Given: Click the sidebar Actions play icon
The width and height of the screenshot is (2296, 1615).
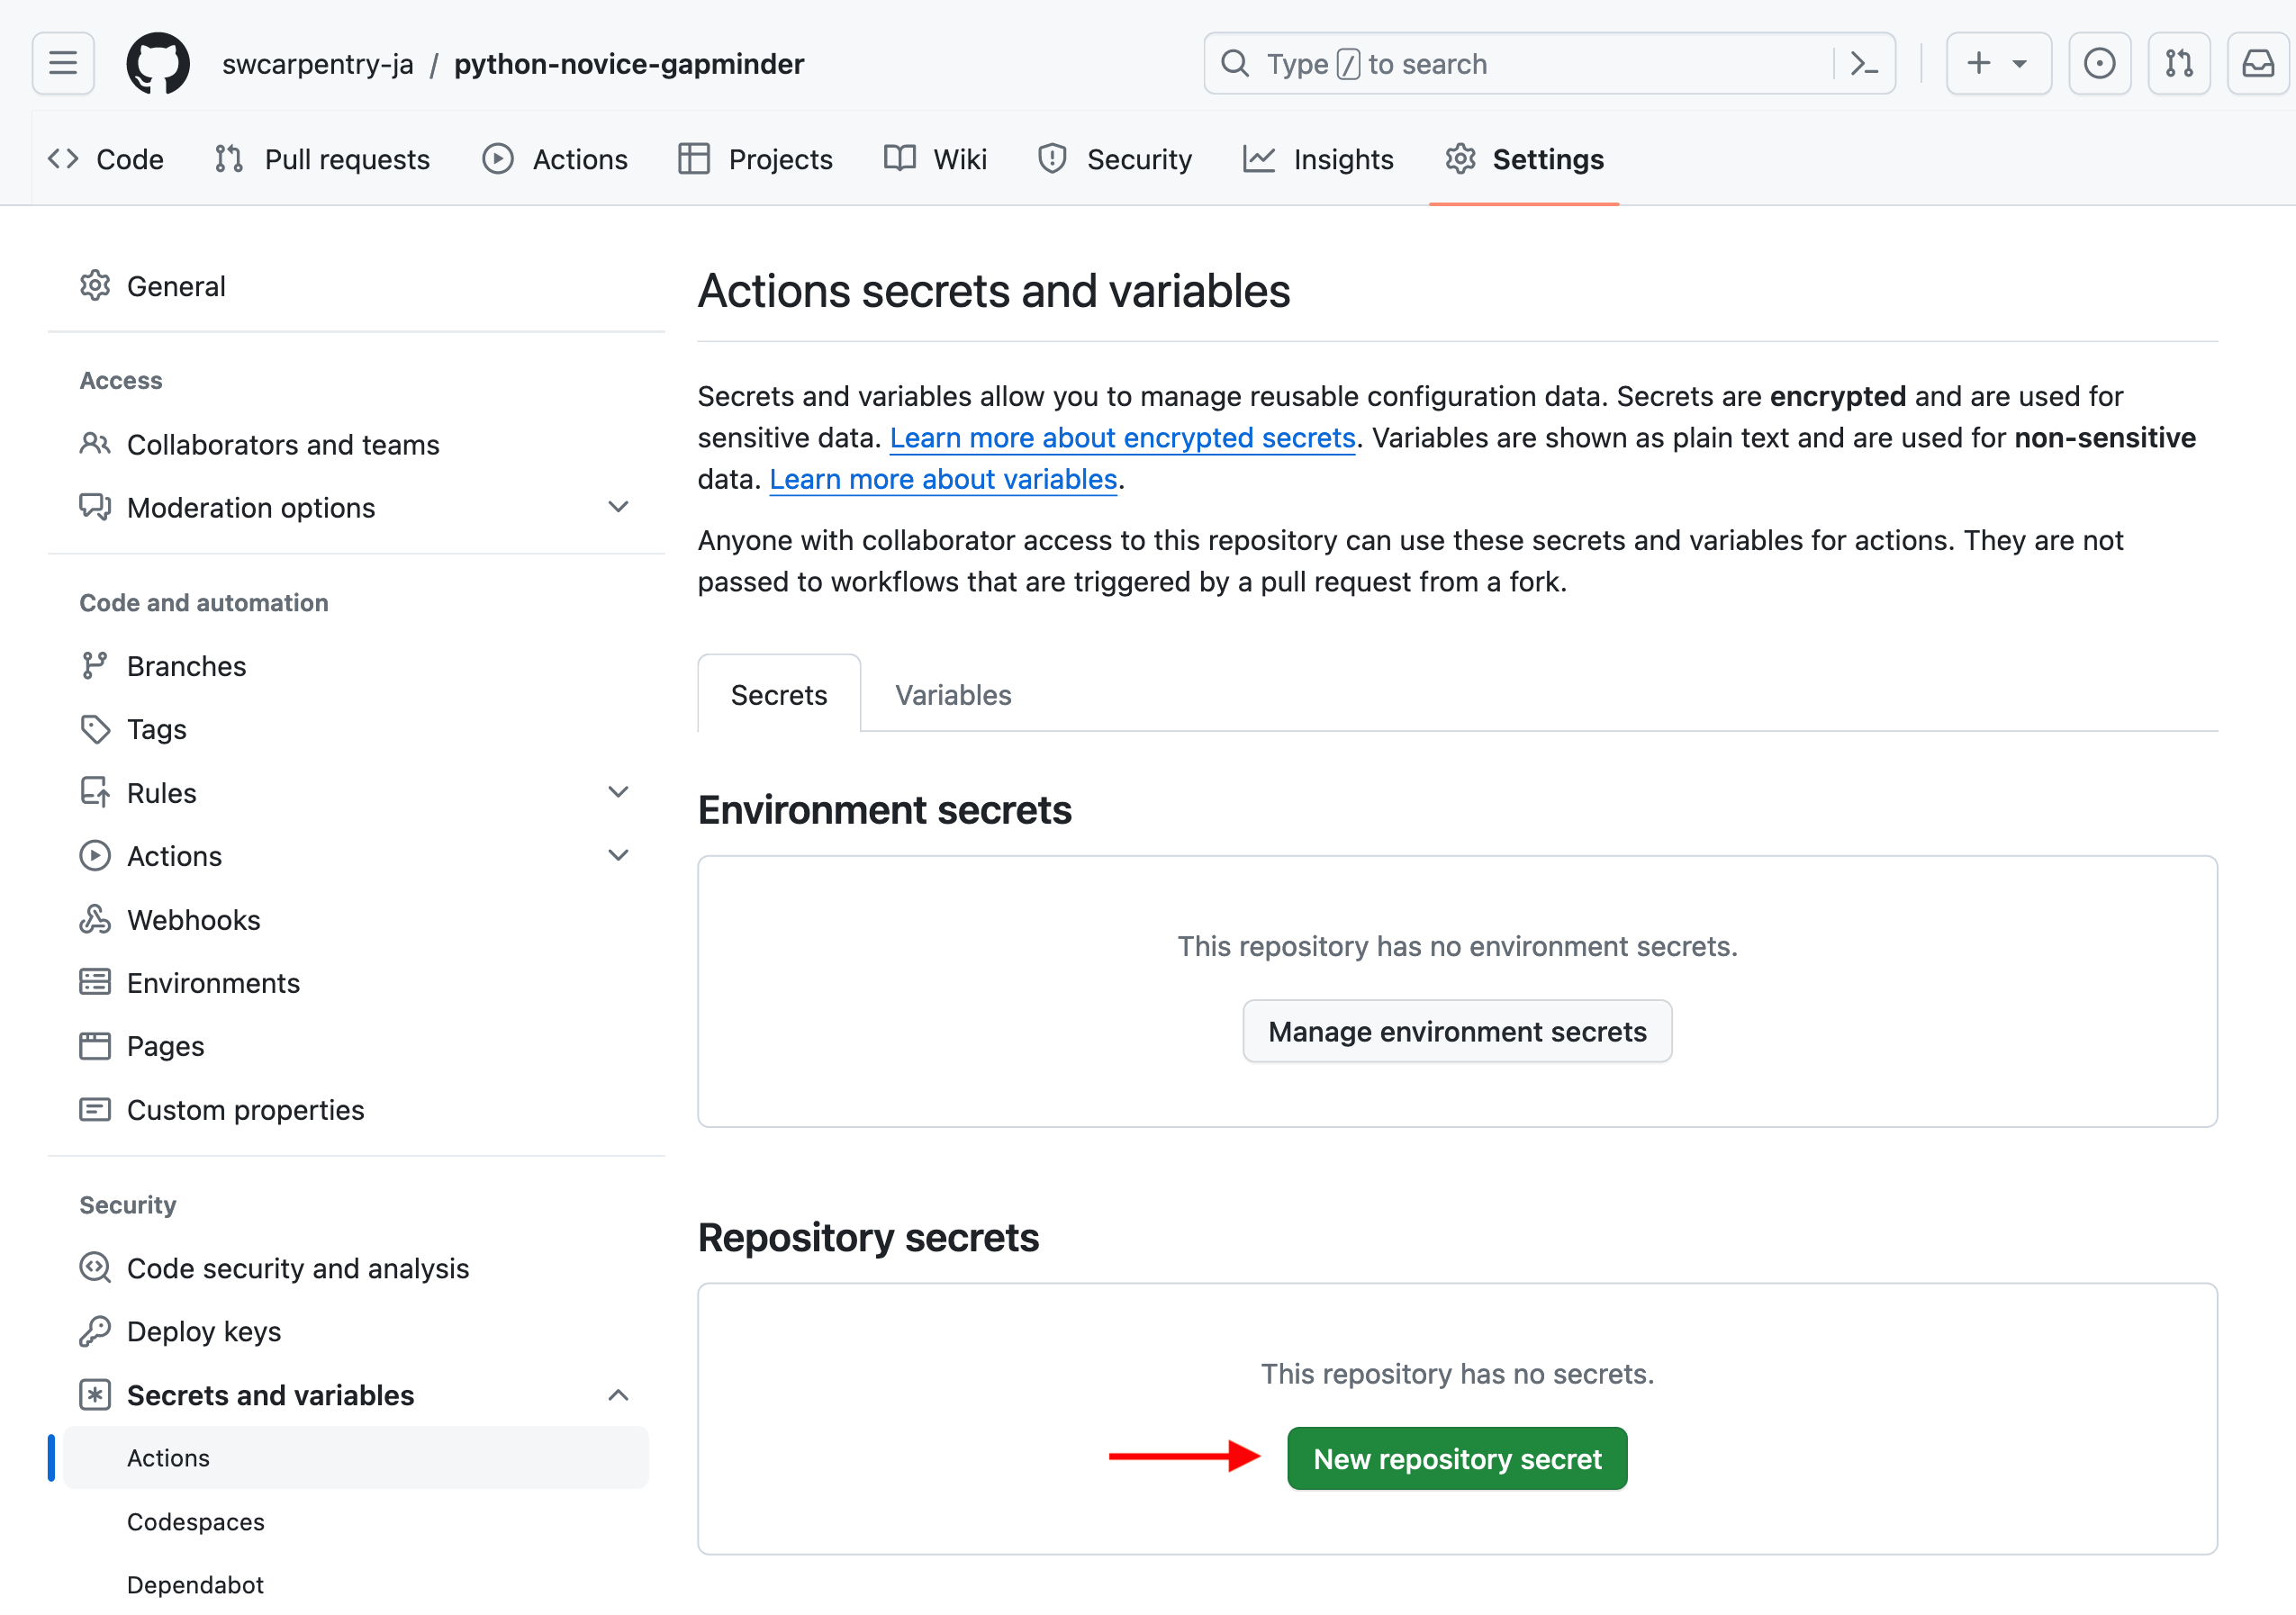Looking at the screenshot, I should (95, 856).
